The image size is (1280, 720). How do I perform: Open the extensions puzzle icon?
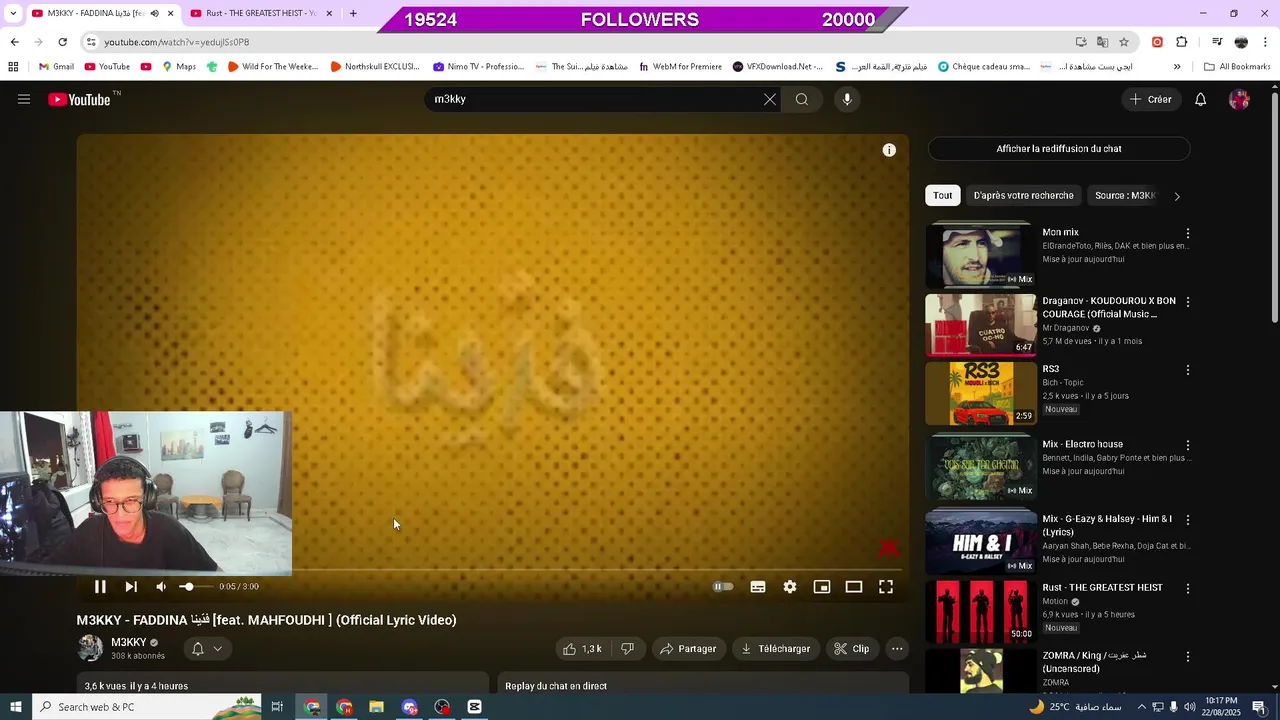click(1182, 42)
